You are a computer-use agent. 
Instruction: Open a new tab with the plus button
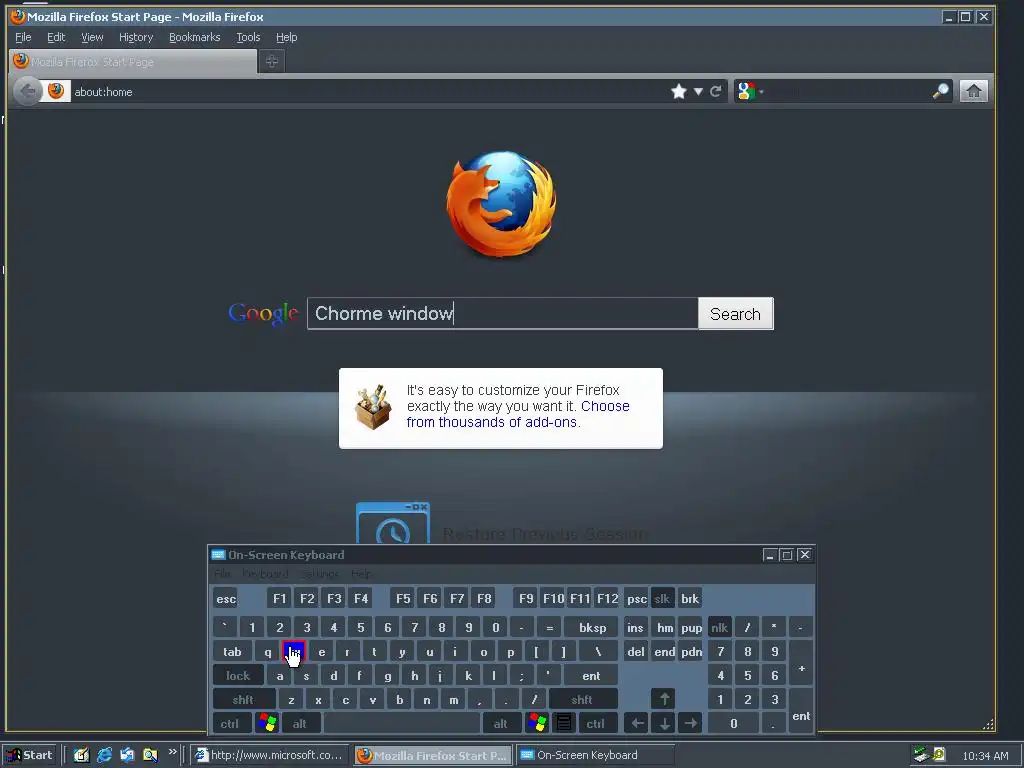coord(272,61)
